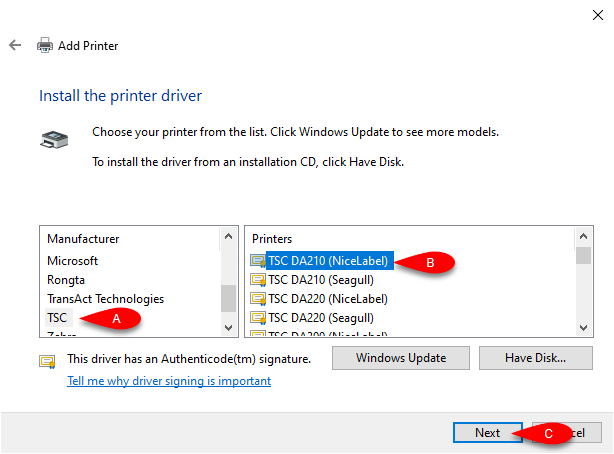
Task: Click the Add Printer title icon
Action: [45, 45]
